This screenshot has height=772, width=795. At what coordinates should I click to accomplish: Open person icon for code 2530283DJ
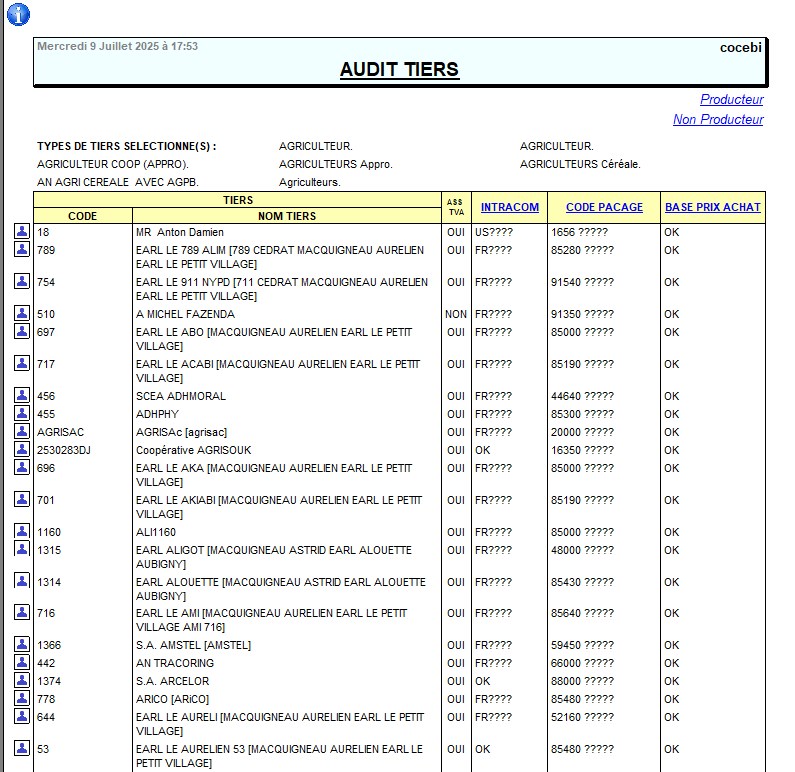pyautogui.click(x=22, y=449)
